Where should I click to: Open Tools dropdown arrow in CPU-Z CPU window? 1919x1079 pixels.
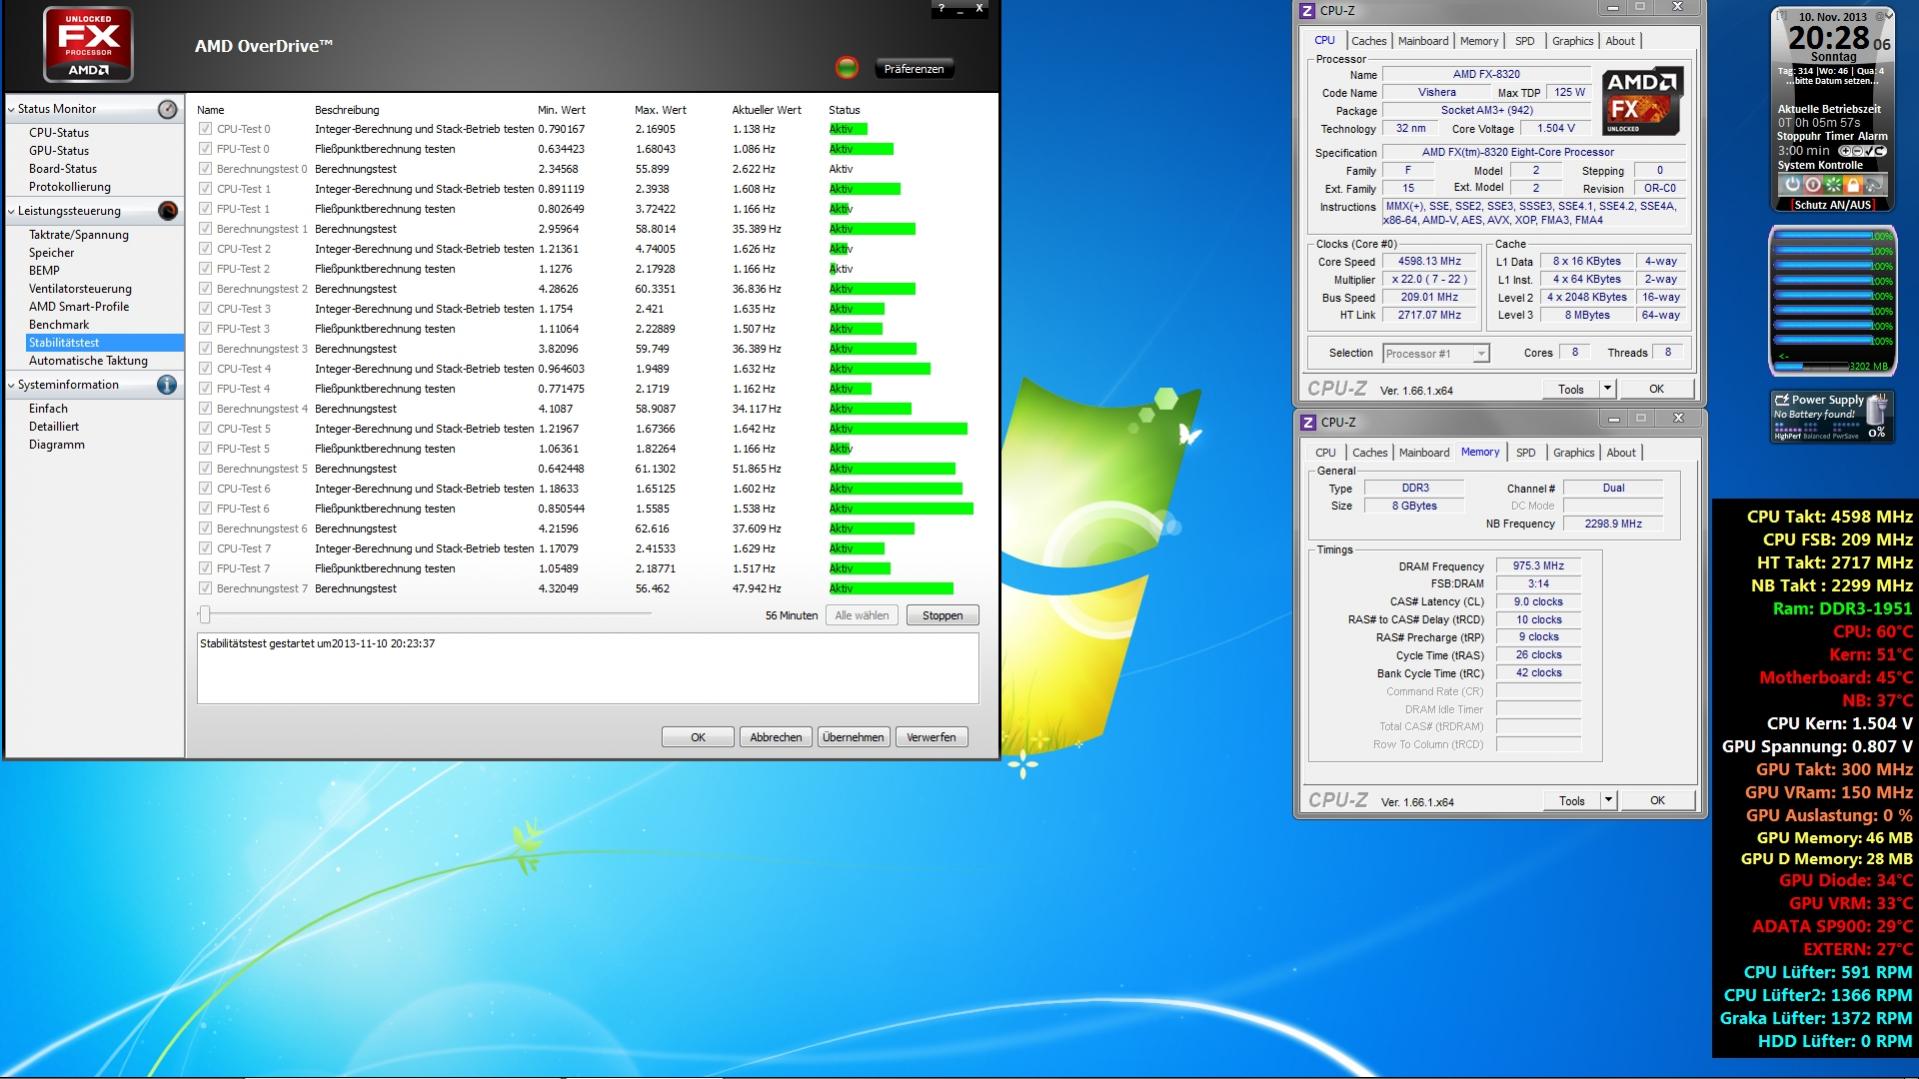coord(1607,389)
